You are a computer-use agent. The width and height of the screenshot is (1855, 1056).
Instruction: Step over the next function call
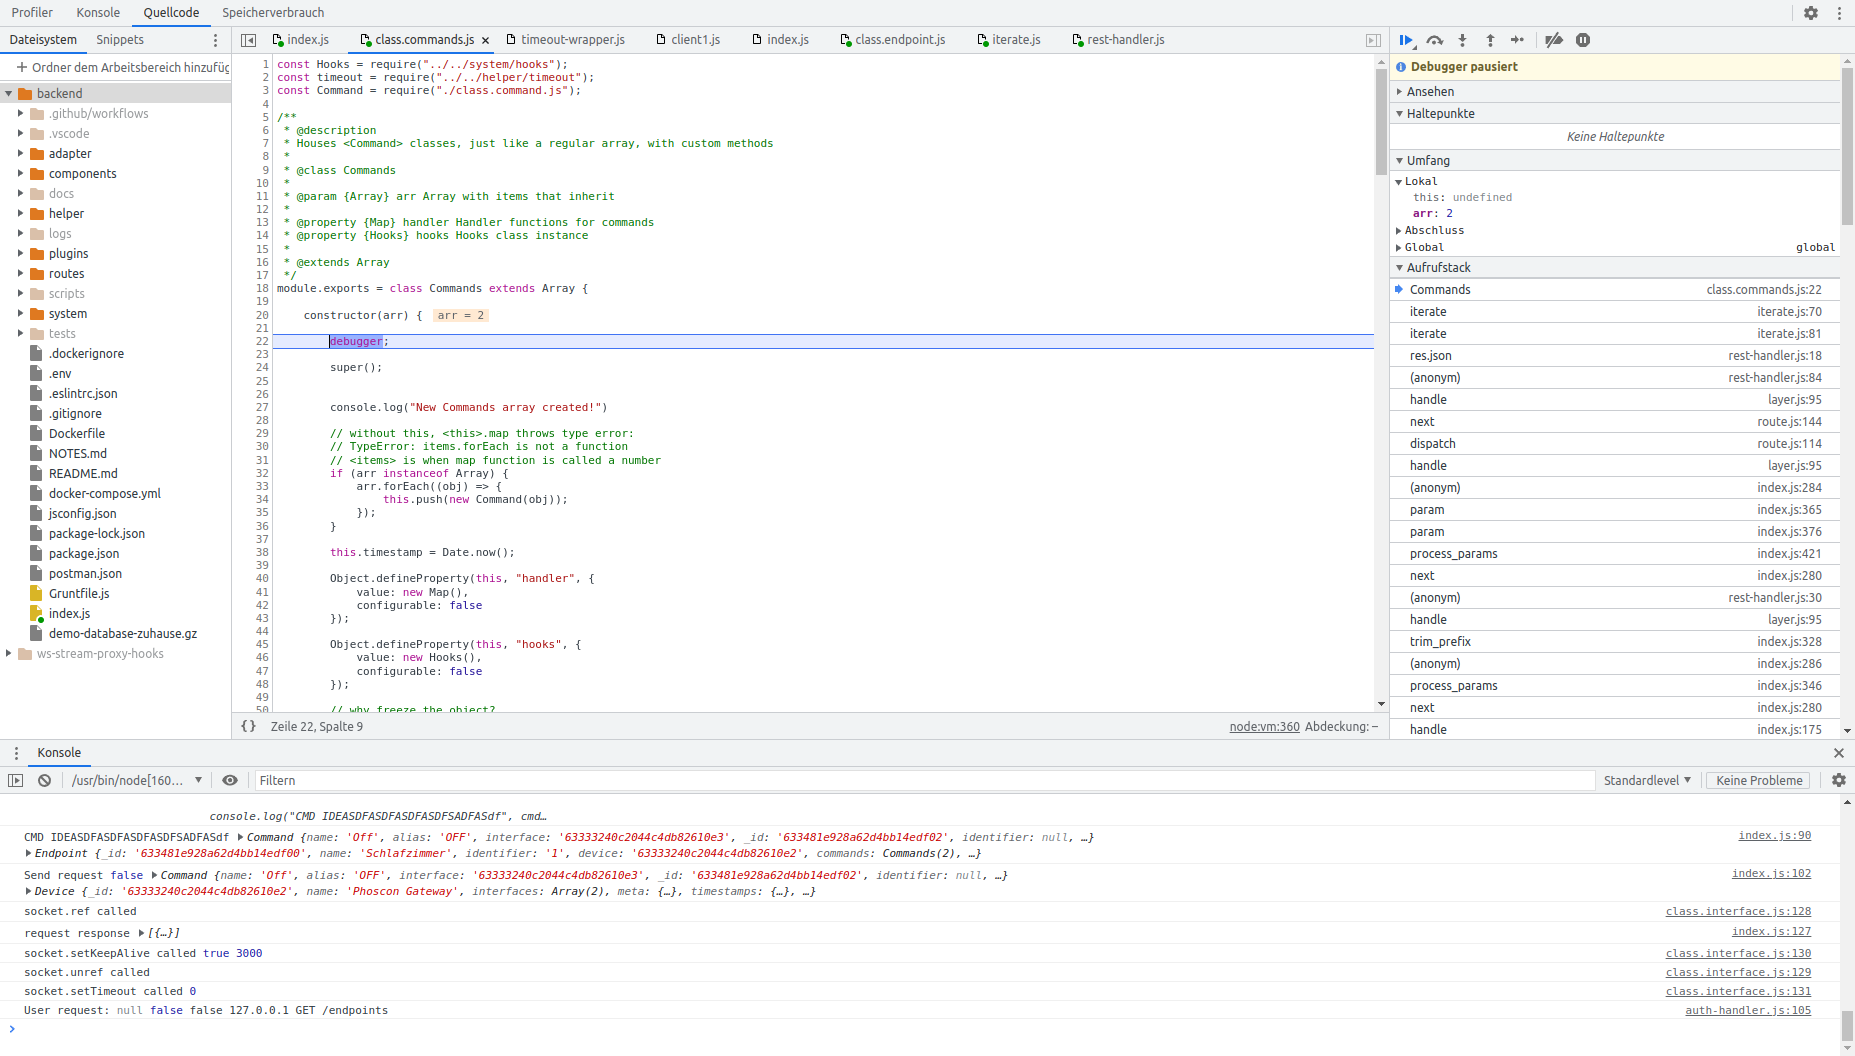tap(1435, 40)
